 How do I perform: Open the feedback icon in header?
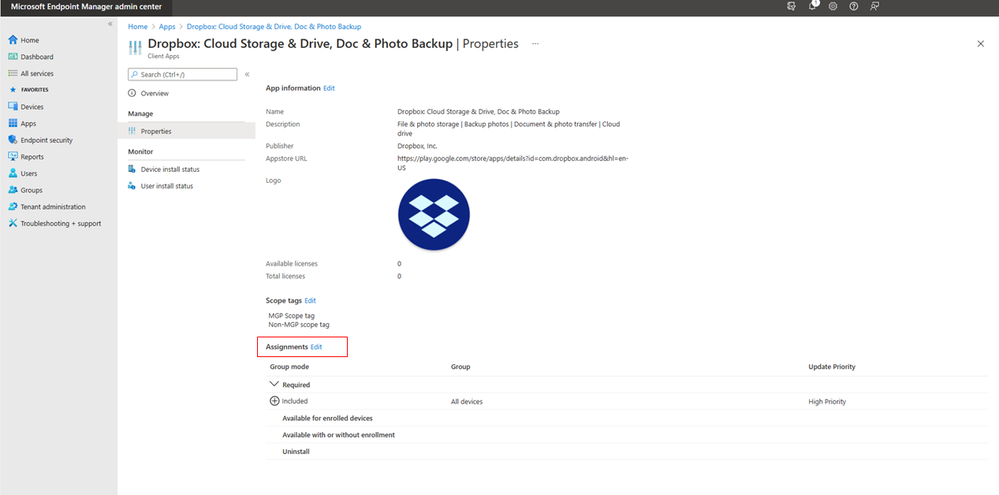(x=875, y=6)
